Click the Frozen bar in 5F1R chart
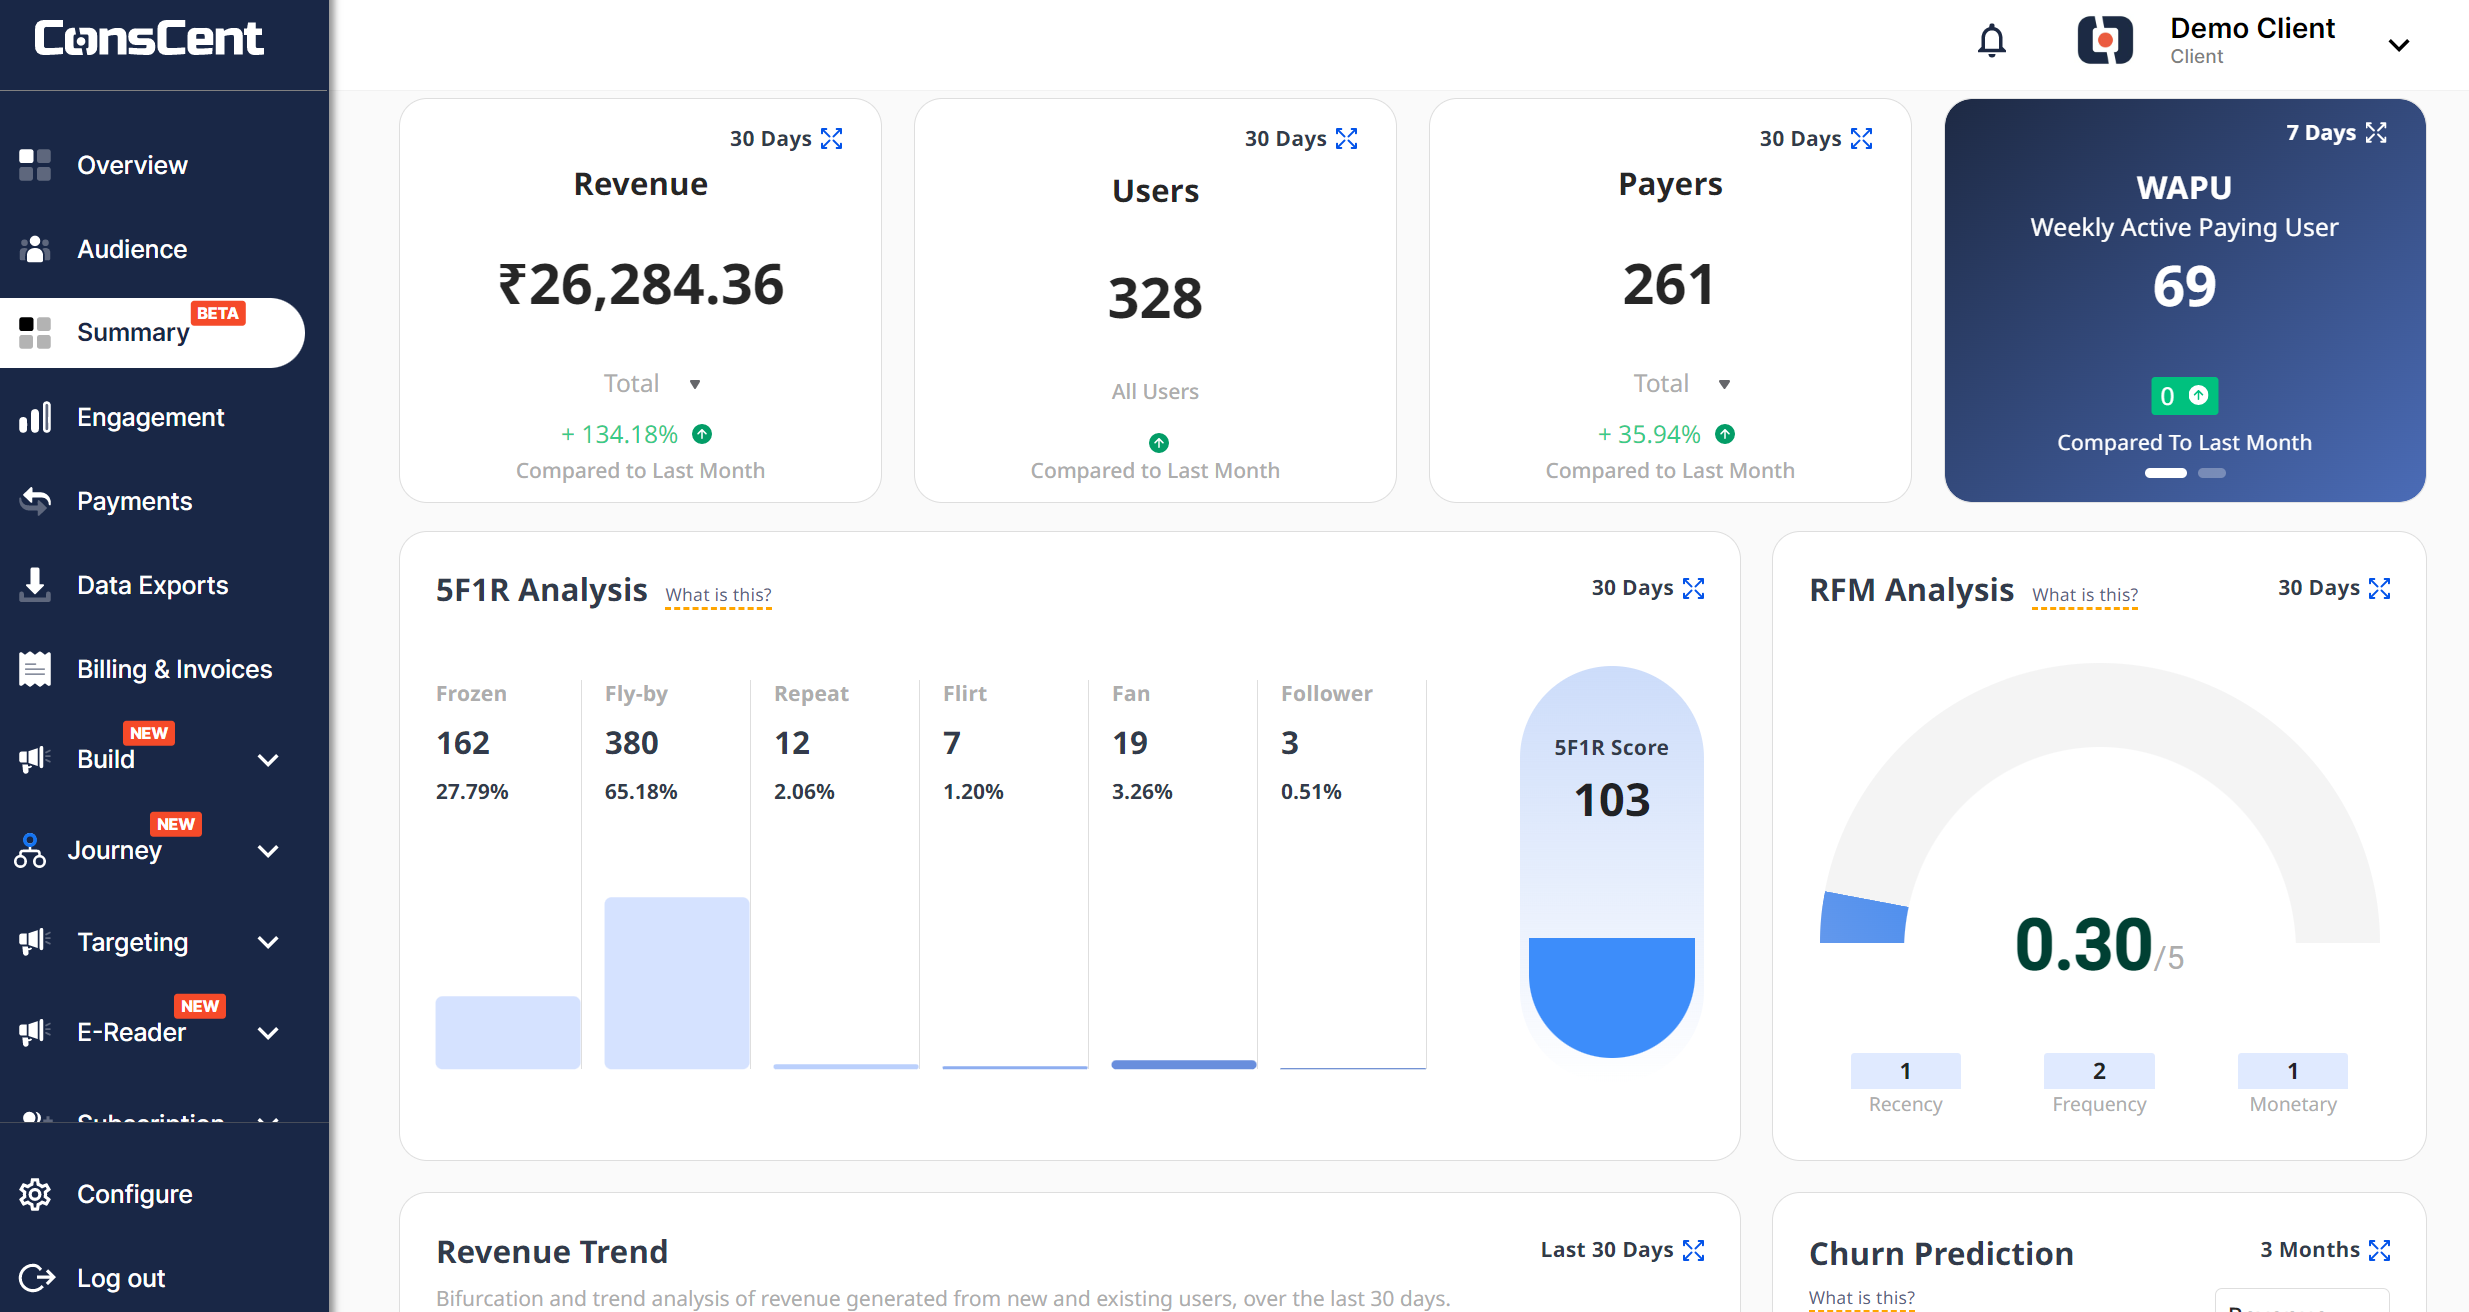2469x1312 pixels. 508,1032
